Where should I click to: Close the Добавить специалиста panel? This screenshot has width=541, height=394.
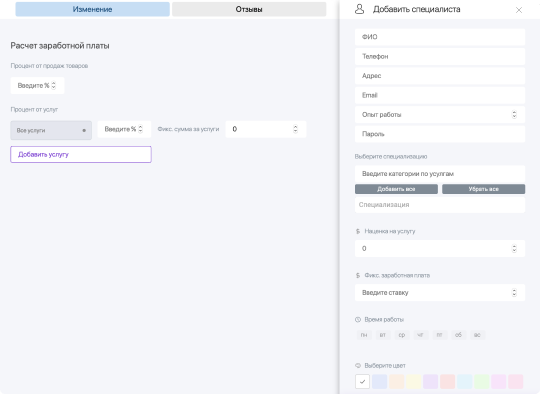coord(519,10)
